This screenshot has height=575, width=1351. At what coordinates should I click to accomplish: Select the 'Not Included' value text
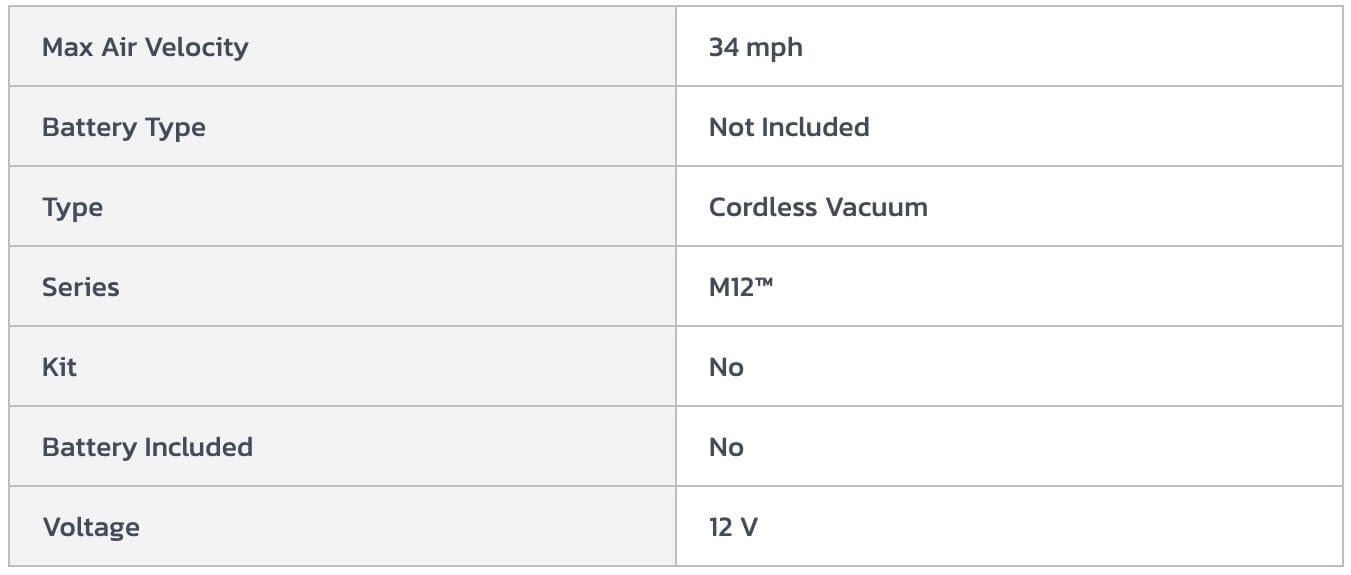tap(789, 127)
